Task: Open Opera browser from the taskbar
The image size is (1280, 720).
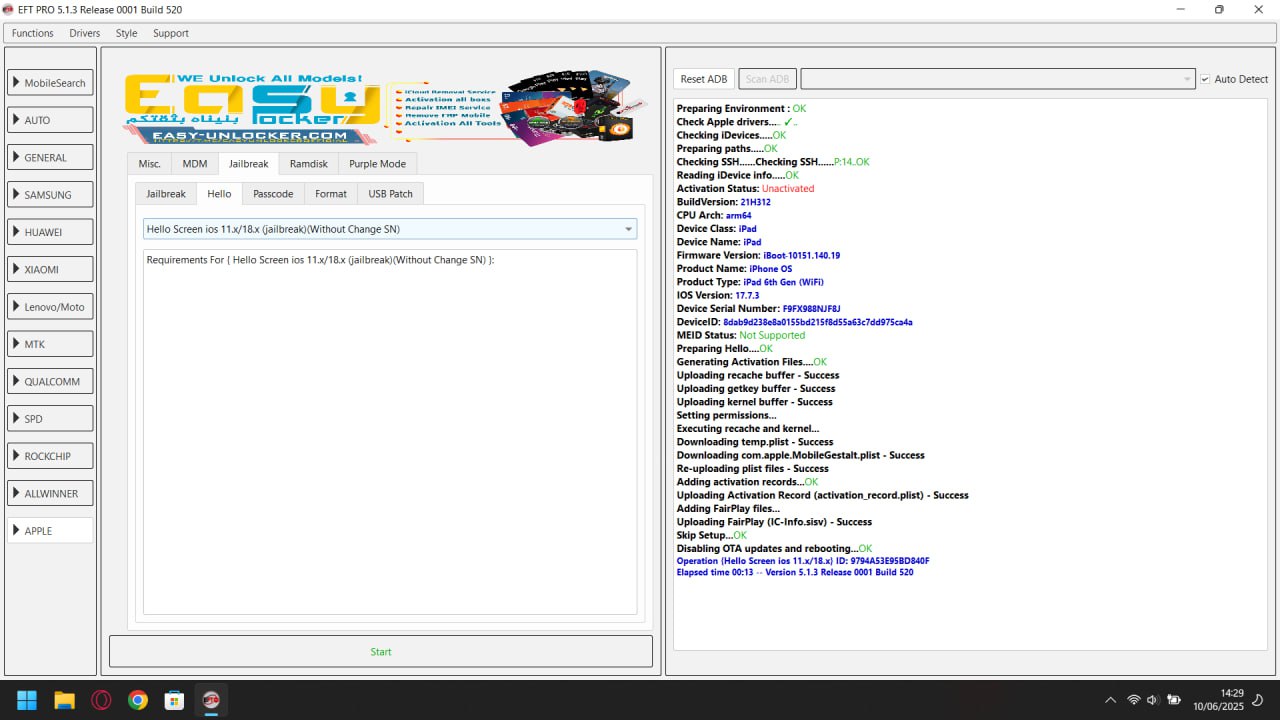Action: (x=101, y=700)
